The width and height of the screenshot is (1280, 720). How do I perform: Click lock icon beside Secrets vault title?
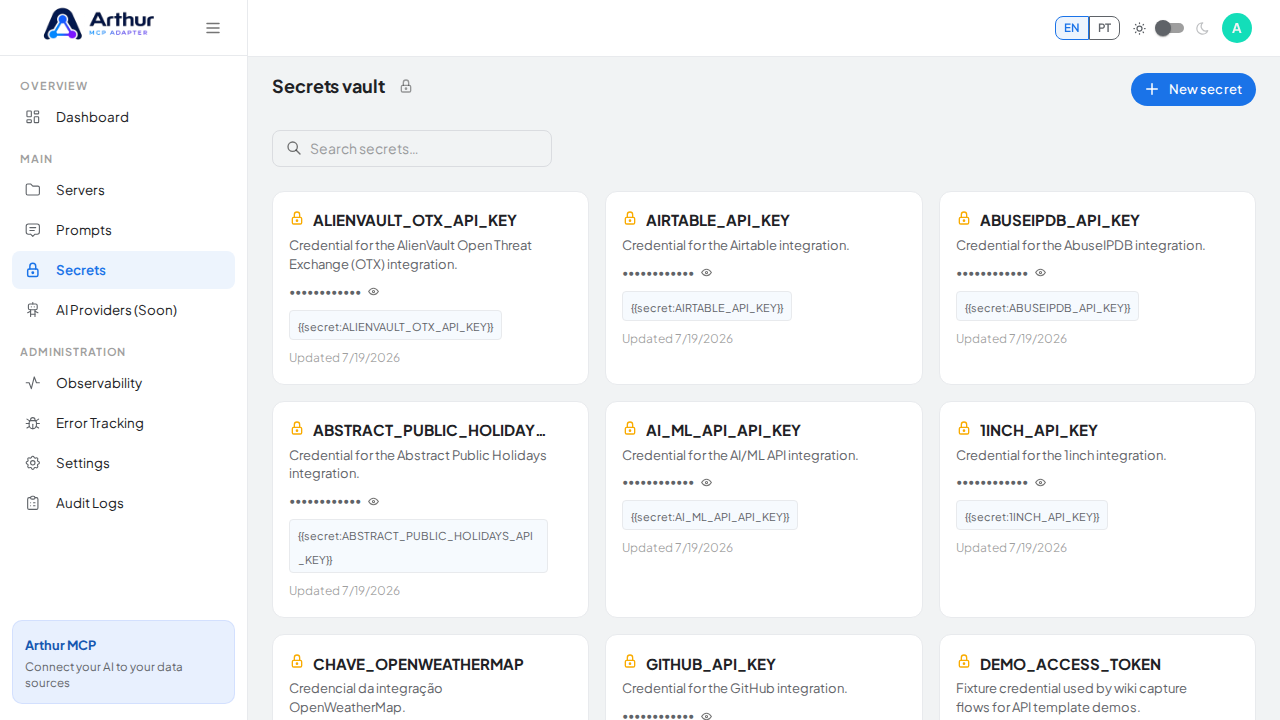(x=406, y=86)
